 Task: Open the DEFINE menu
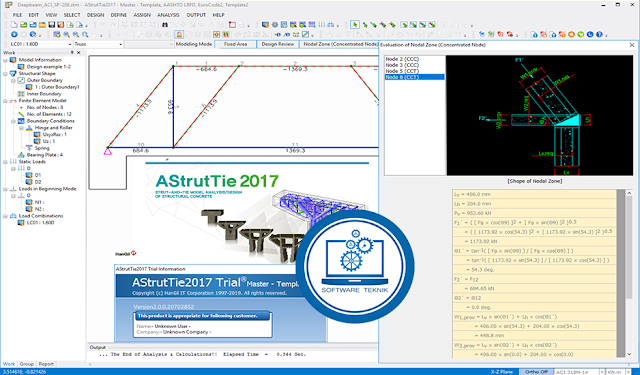119,15
